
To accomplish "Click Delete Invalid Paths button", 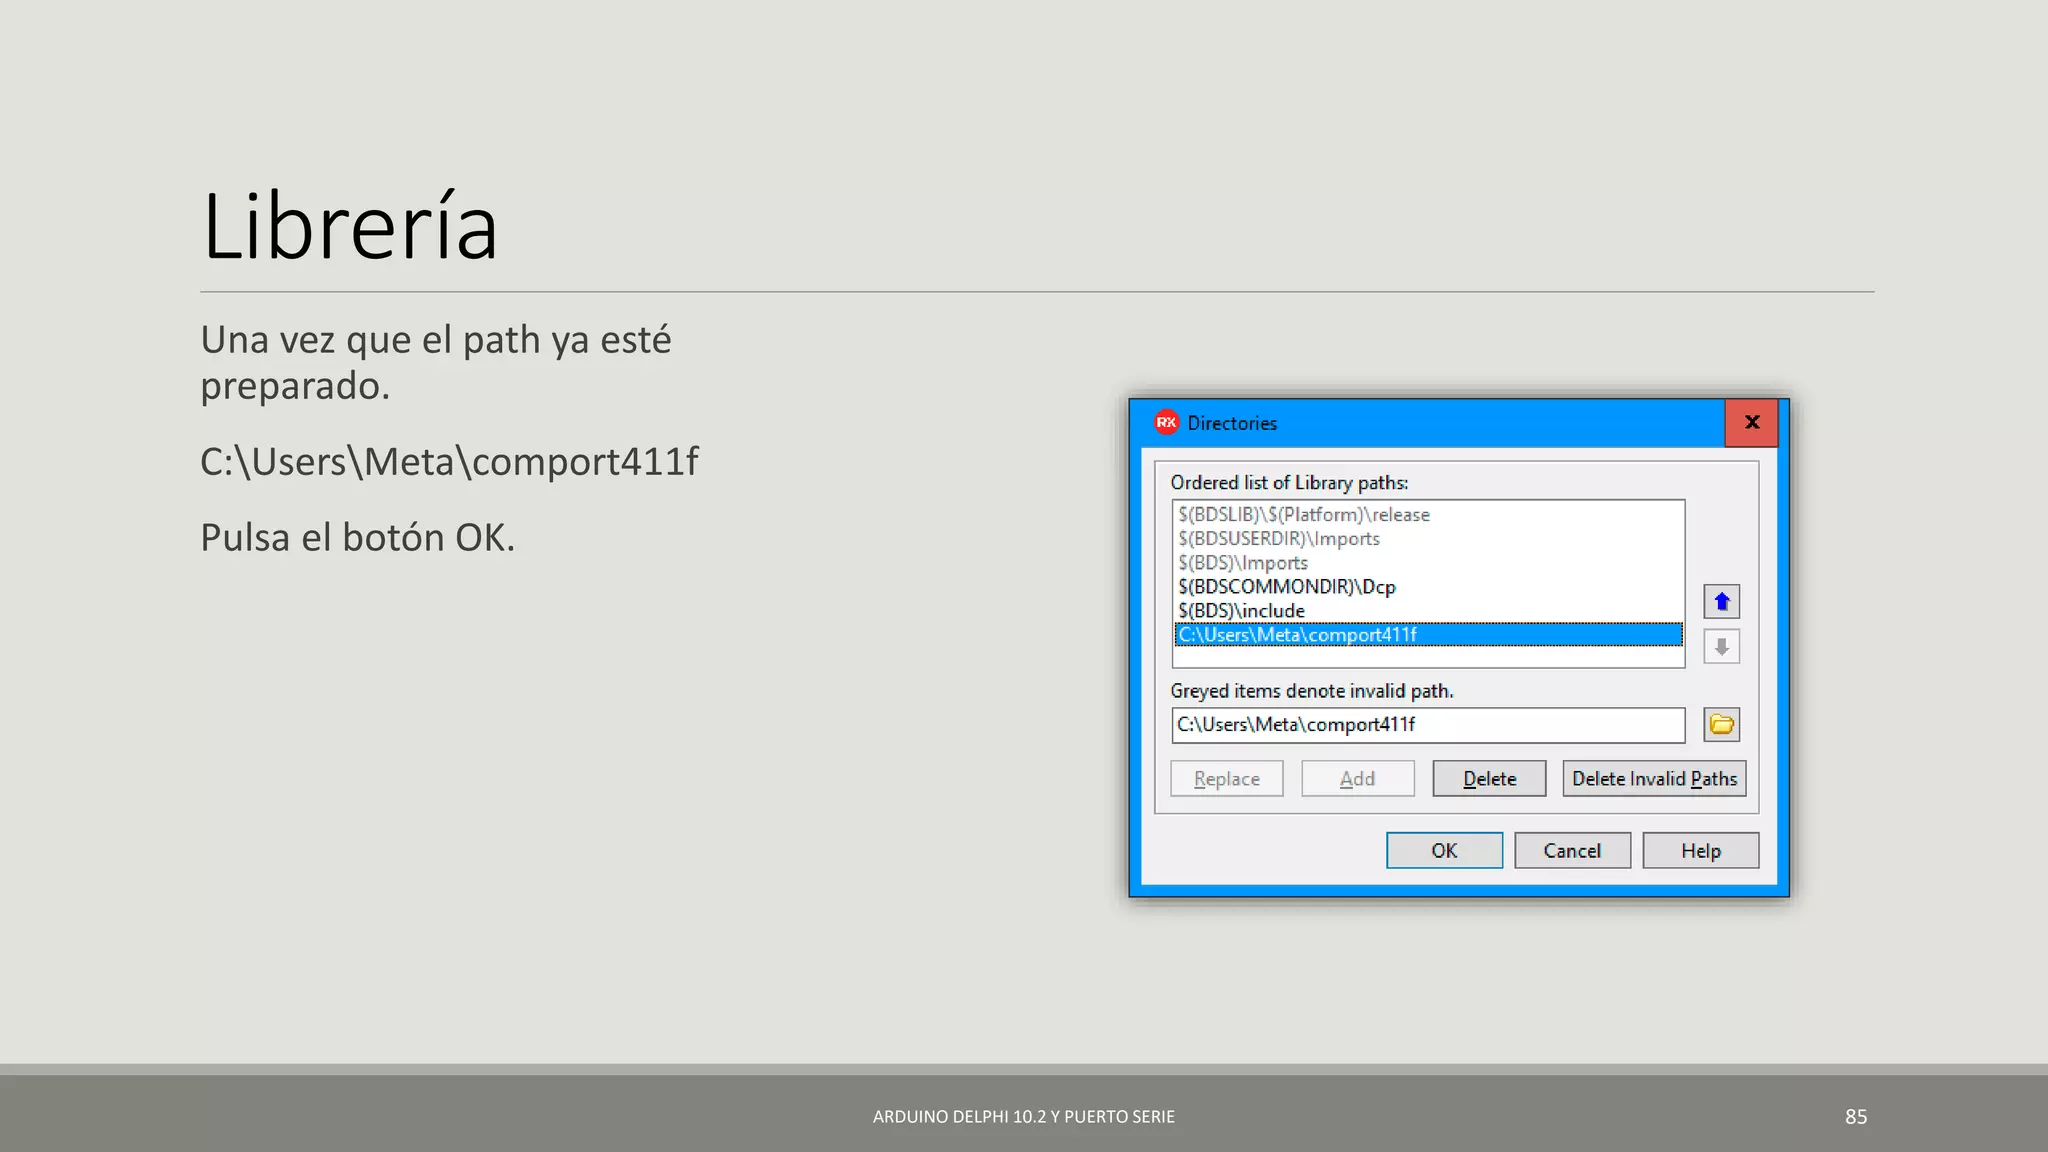I will 1654,778.
